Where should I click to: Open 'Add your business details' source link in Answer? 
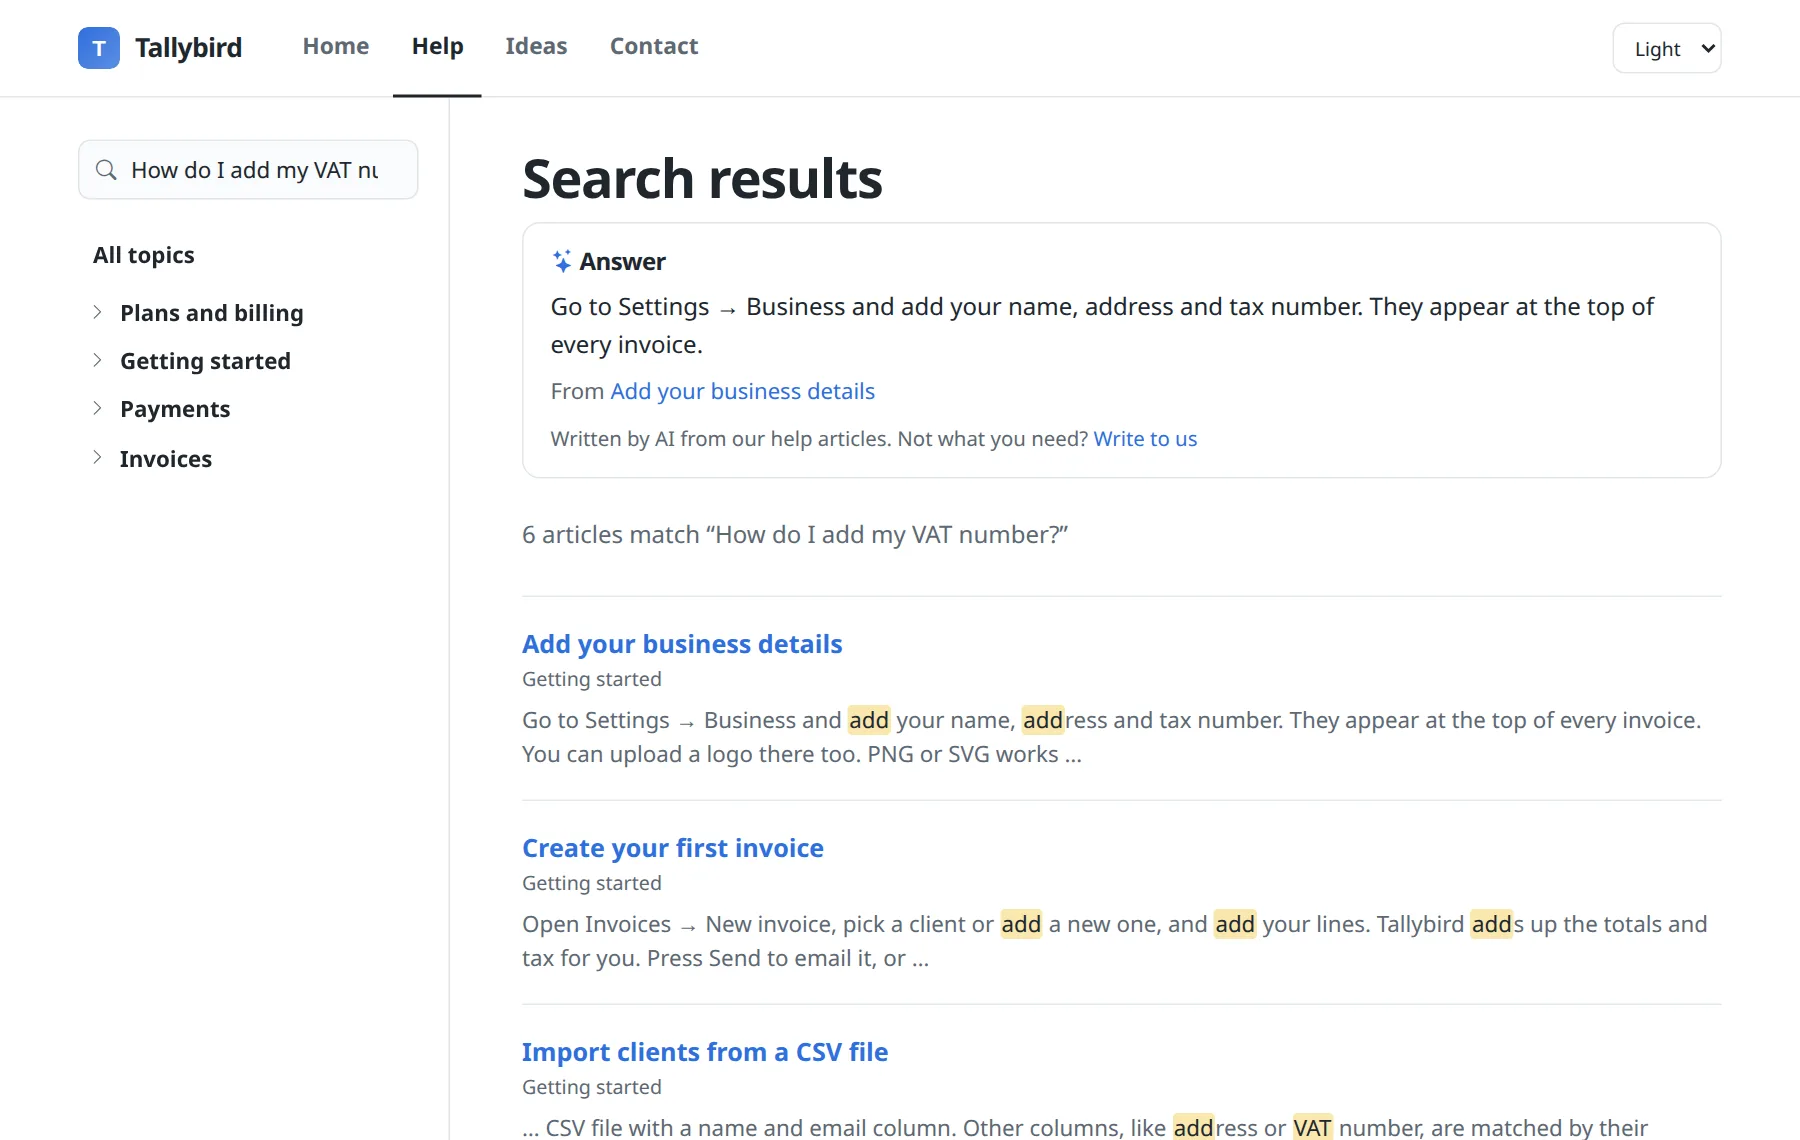click(x=743, y=391)
